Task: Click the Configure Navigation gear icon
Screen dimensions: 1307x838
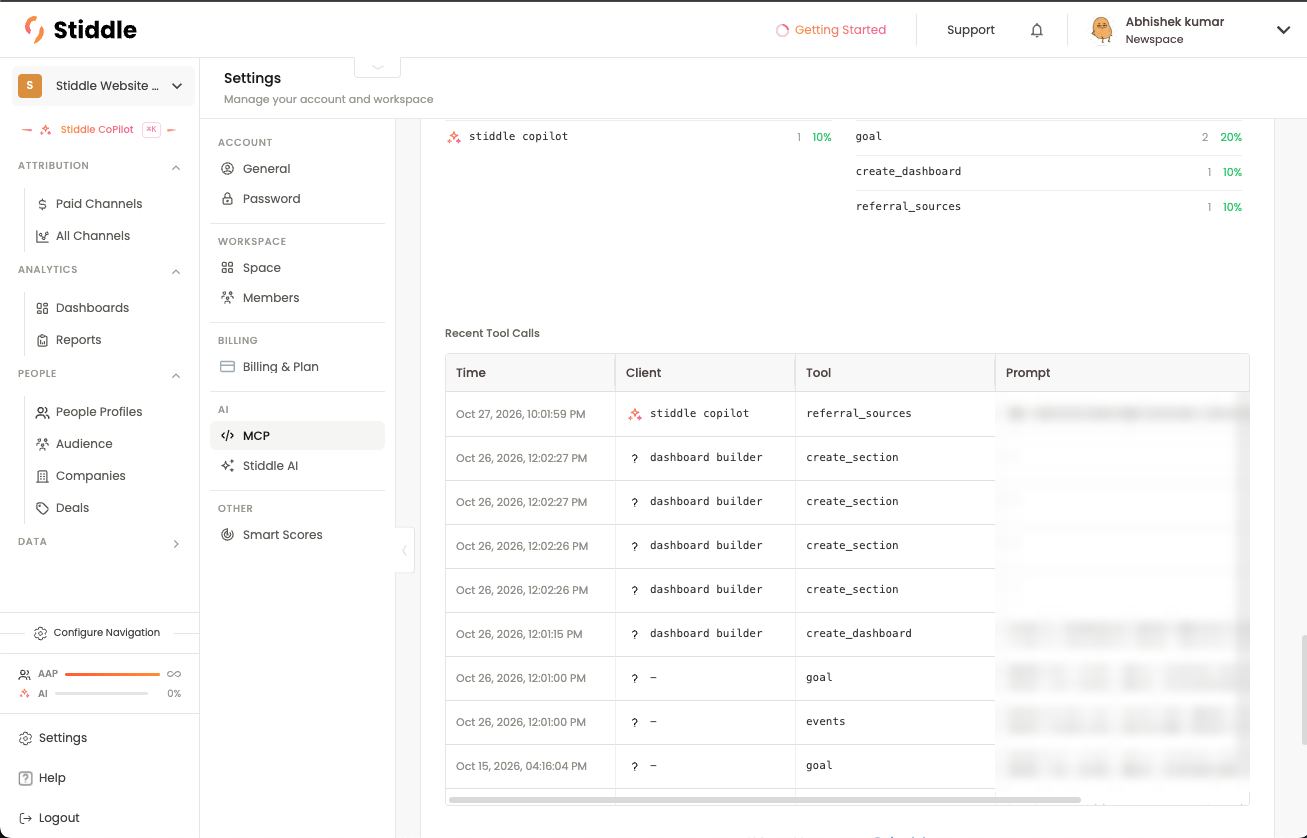Action: (40, 633)
